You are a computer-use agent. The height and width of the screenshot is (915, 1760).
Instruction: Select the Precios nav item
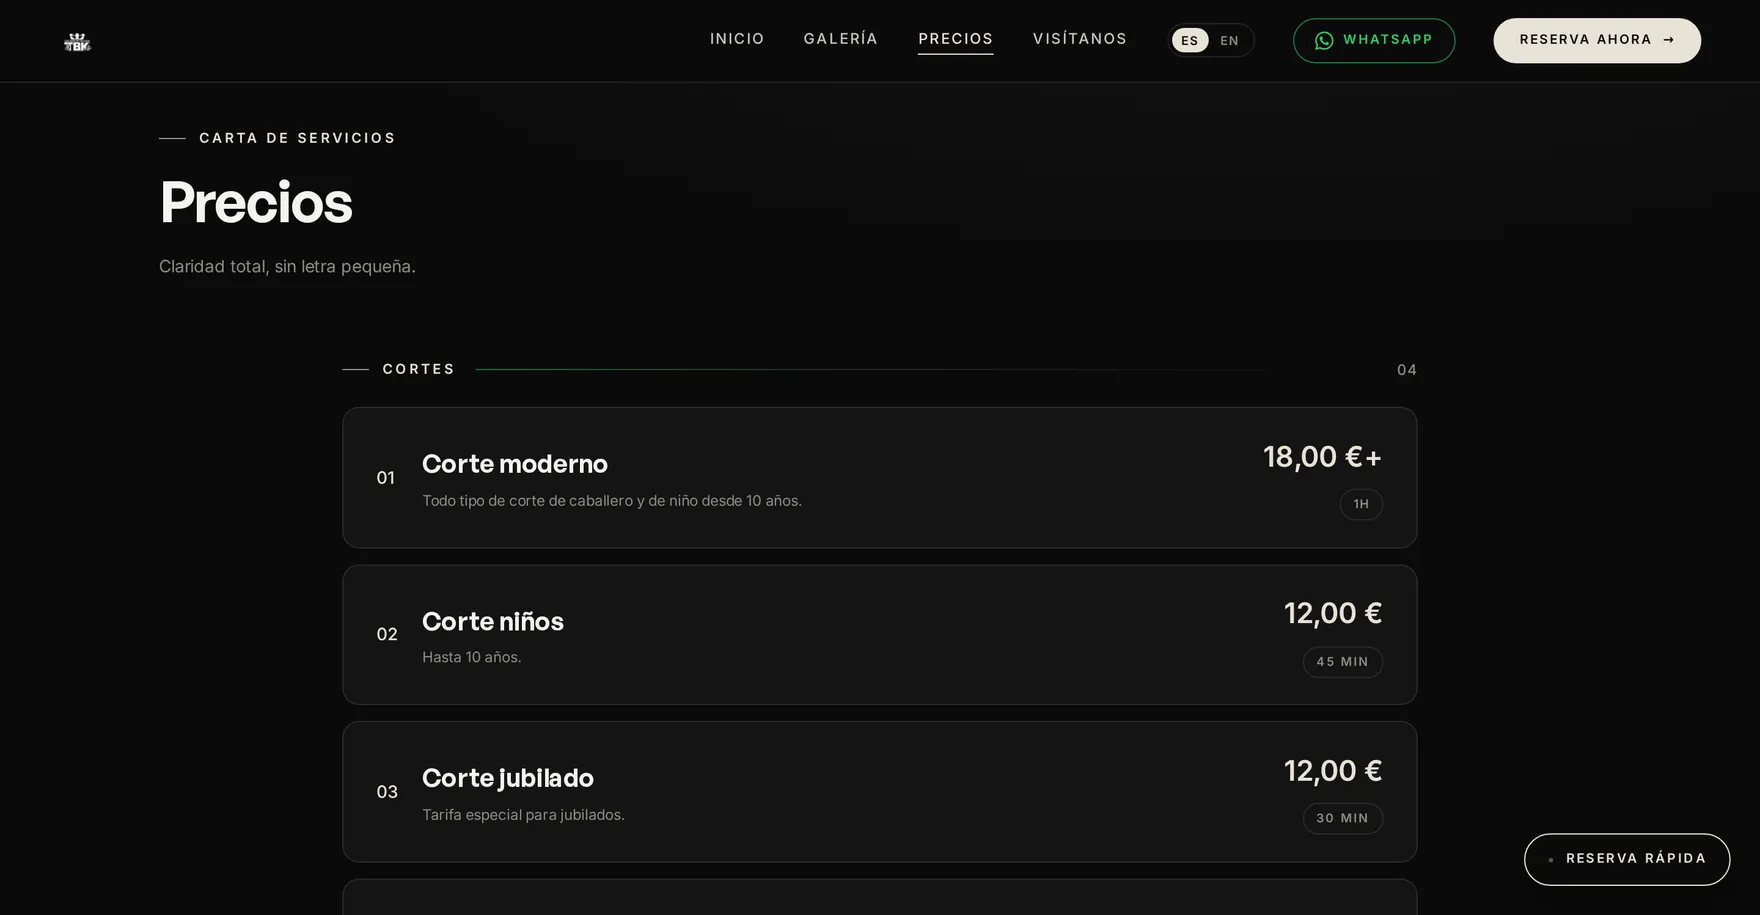[x=956, y=39]
